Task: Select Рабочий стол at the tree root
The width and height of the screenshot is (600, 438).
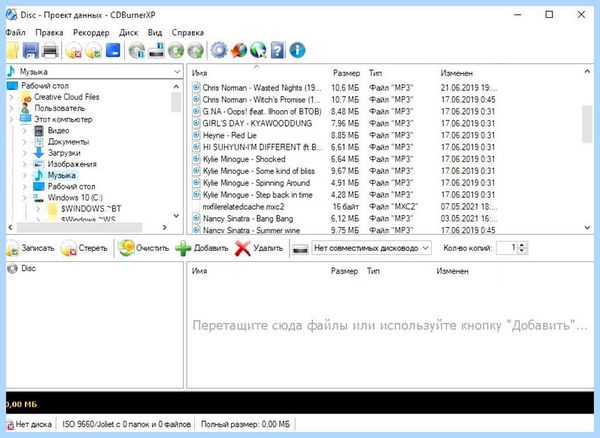Action: [x=45, y=86]
